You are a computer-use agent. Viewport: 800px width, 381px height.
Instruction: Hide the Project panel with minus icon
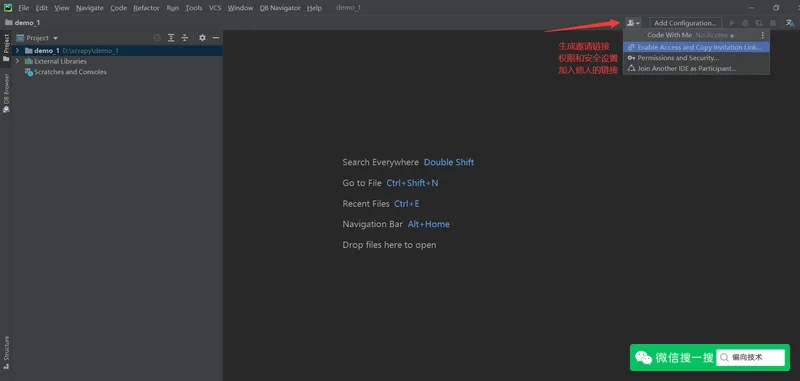pyautogui.click(x=216, y=38)
